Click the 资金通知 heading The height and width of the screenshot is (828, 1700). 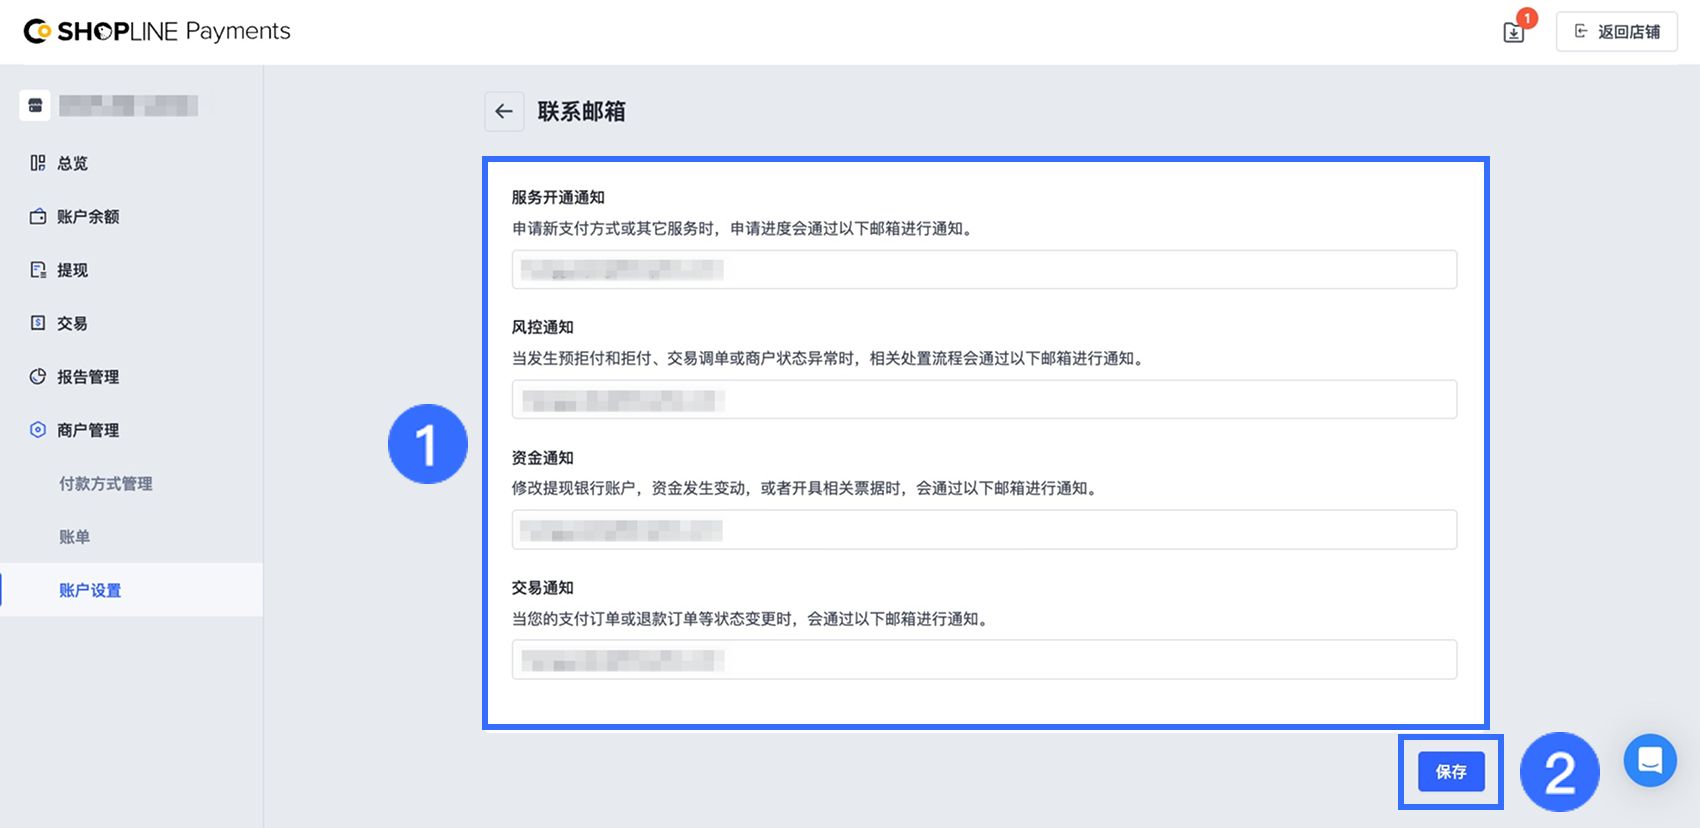(543, 457)
